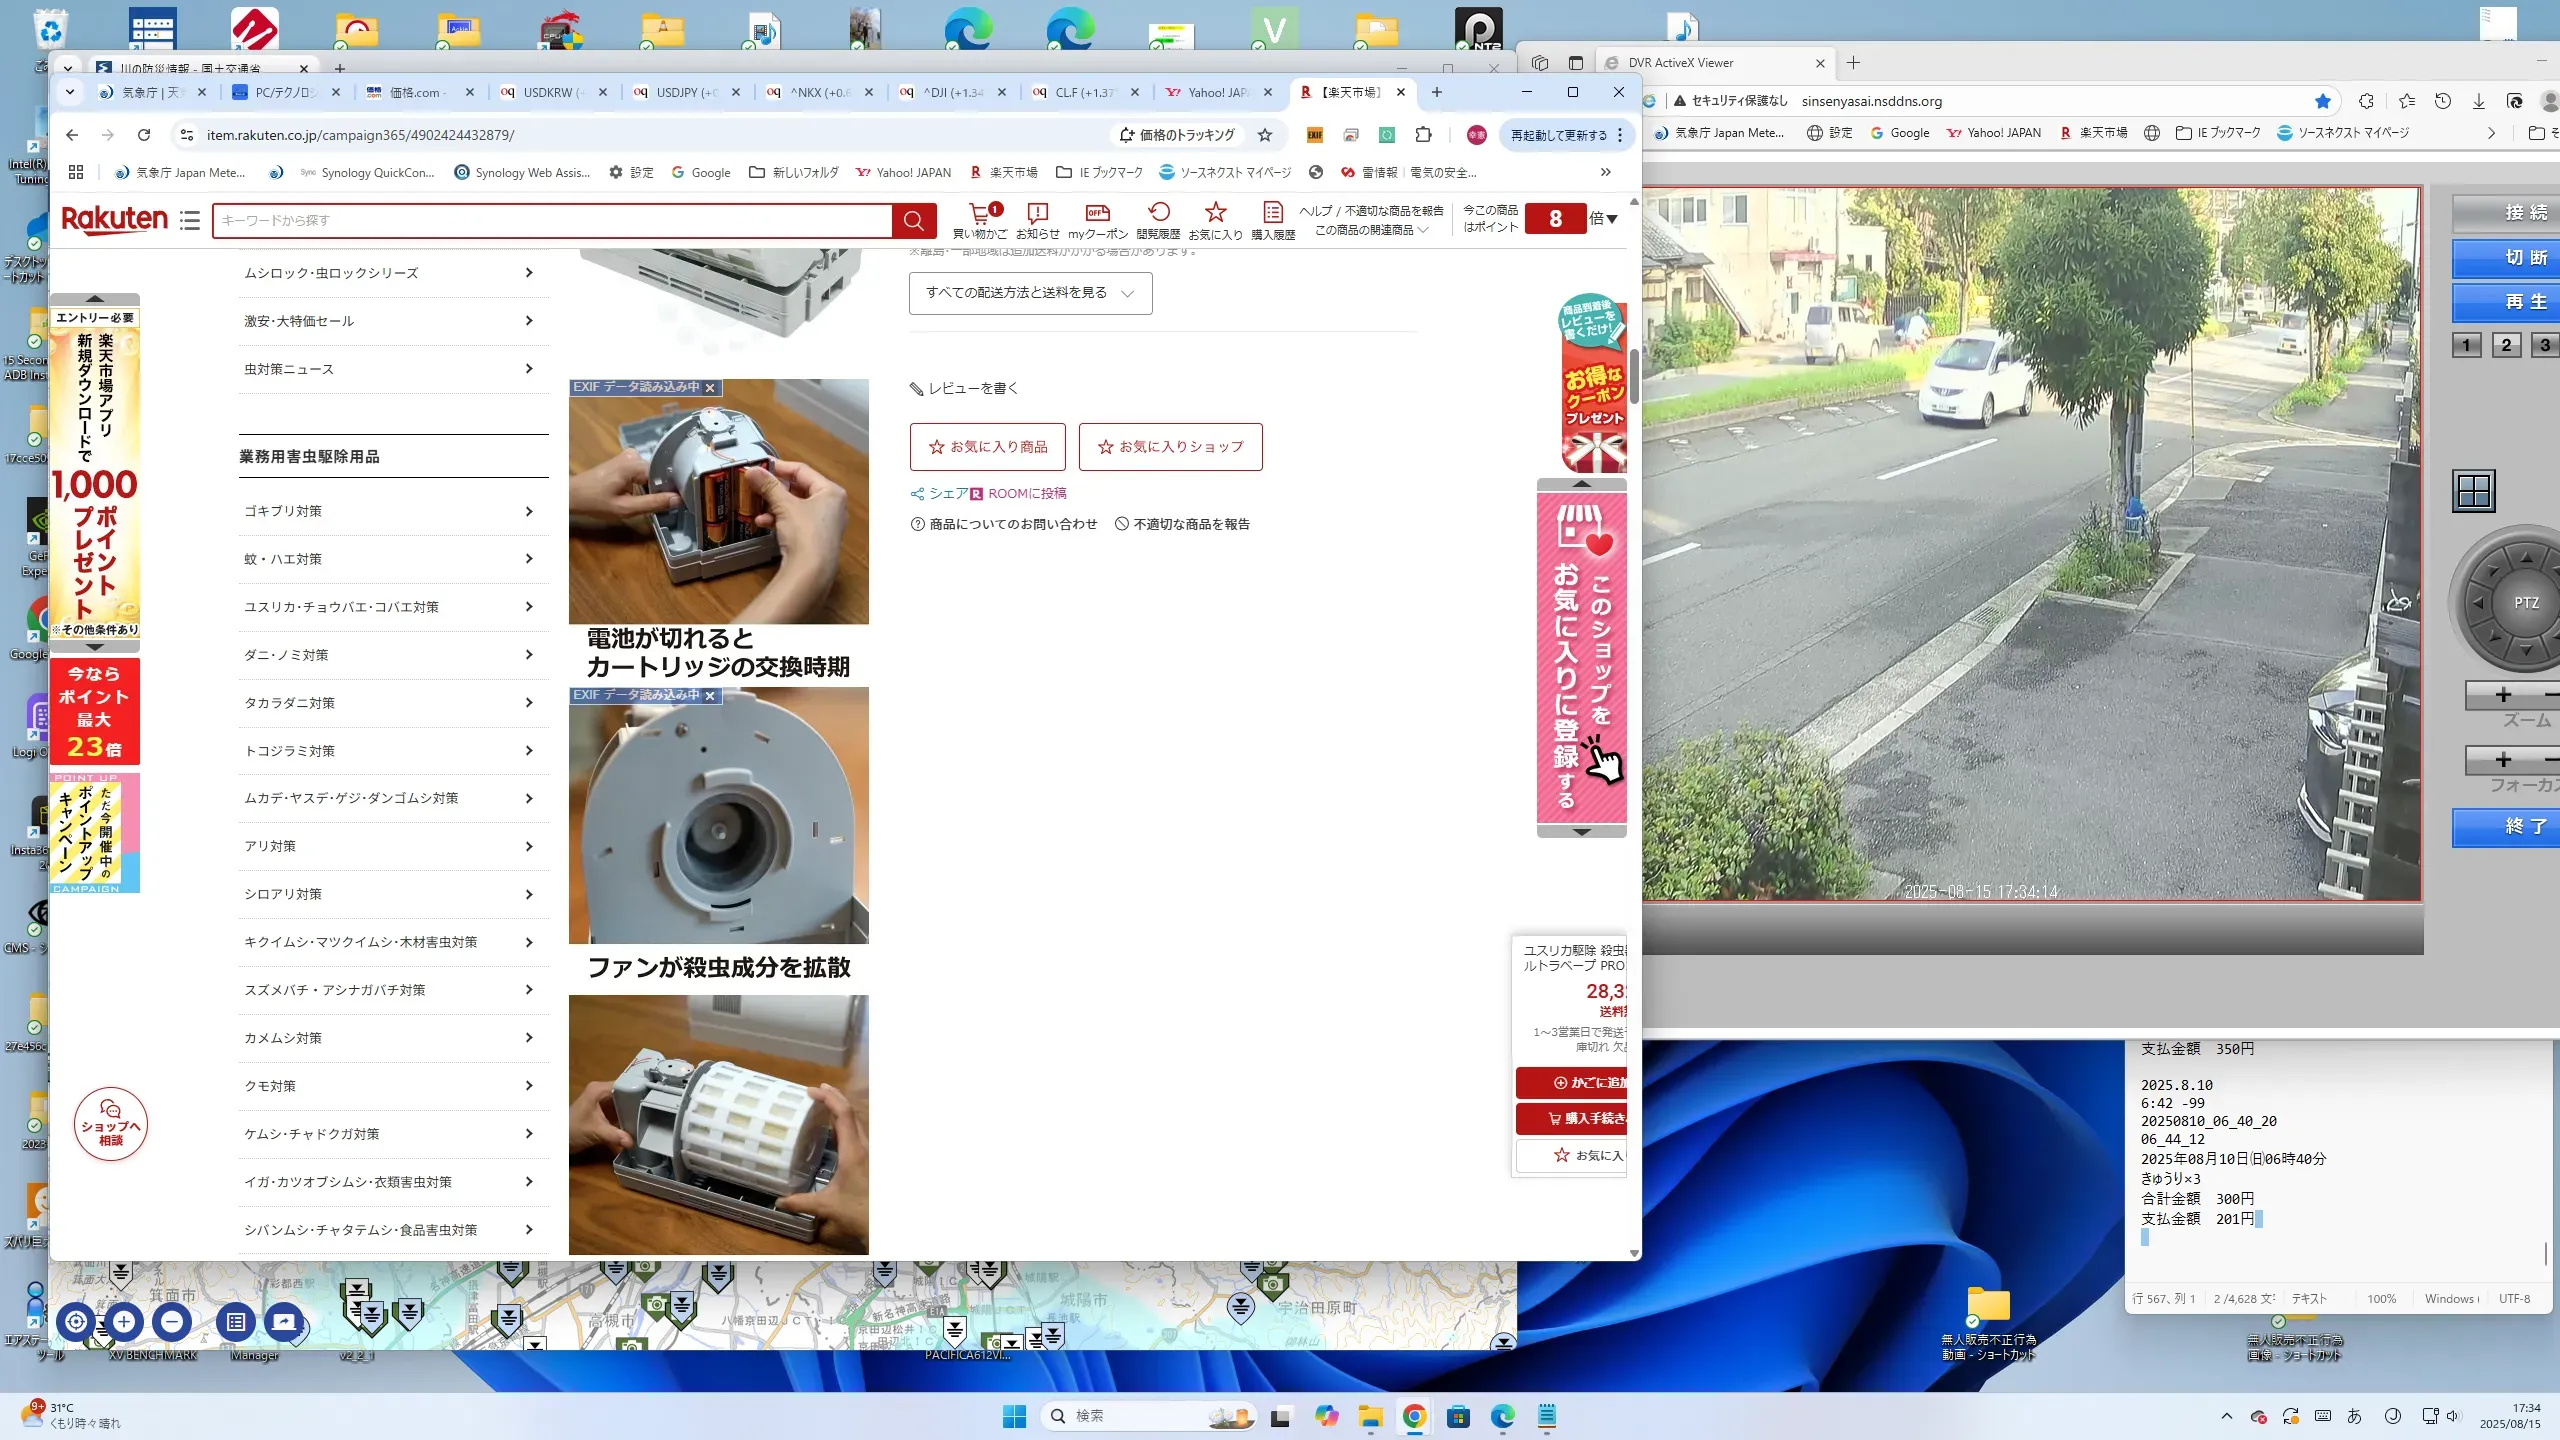Open 閲覧履歴 browsing history icon

coord(1158,214)
